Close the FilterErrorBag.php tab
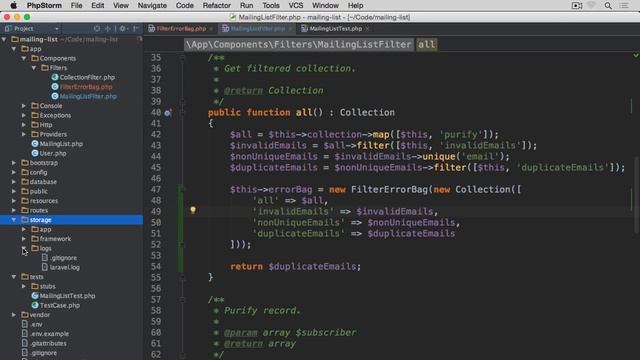 point(211,29)
